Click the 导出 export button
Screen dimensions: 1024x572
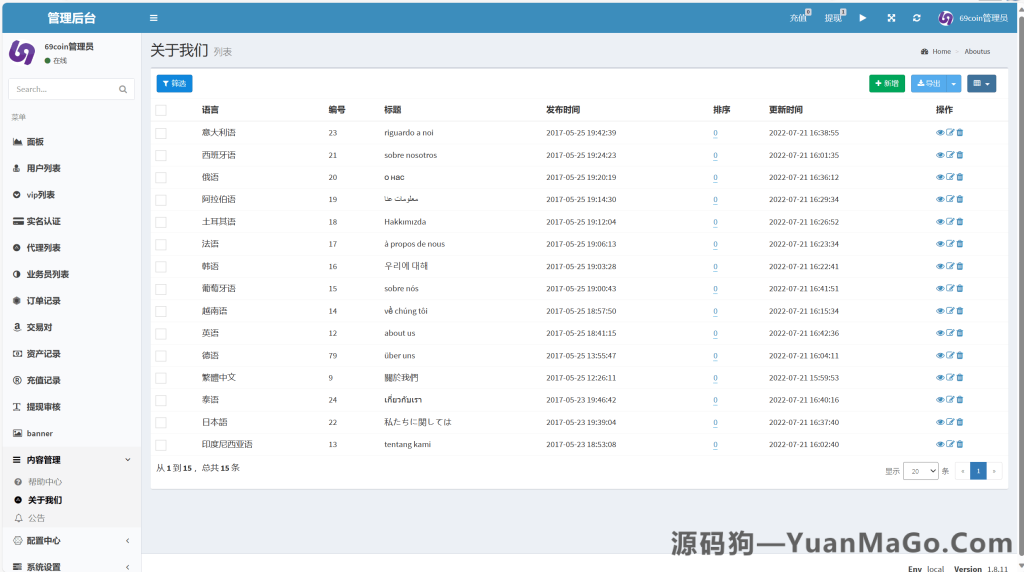pos(929,84)
